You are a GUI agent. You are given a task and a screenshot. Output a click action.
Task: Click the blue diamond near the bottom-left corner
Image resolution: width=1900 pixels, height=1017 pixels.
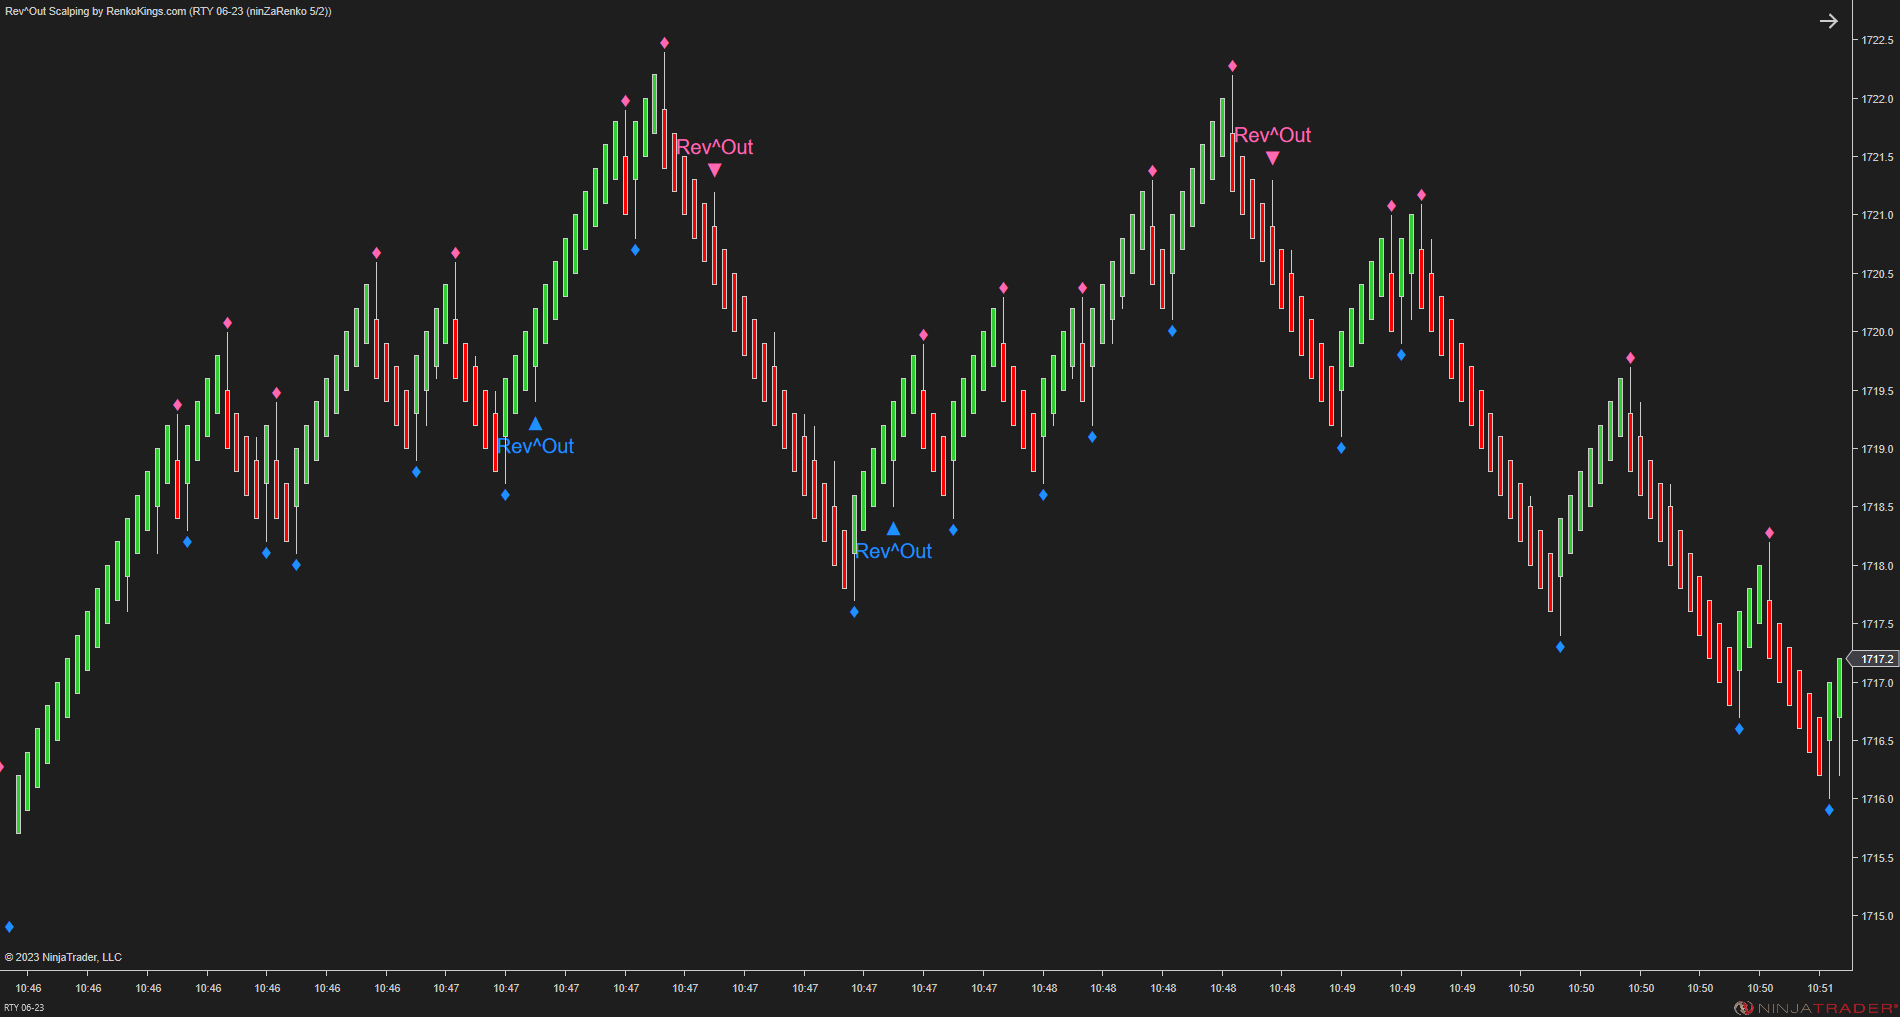pos(8,926)
